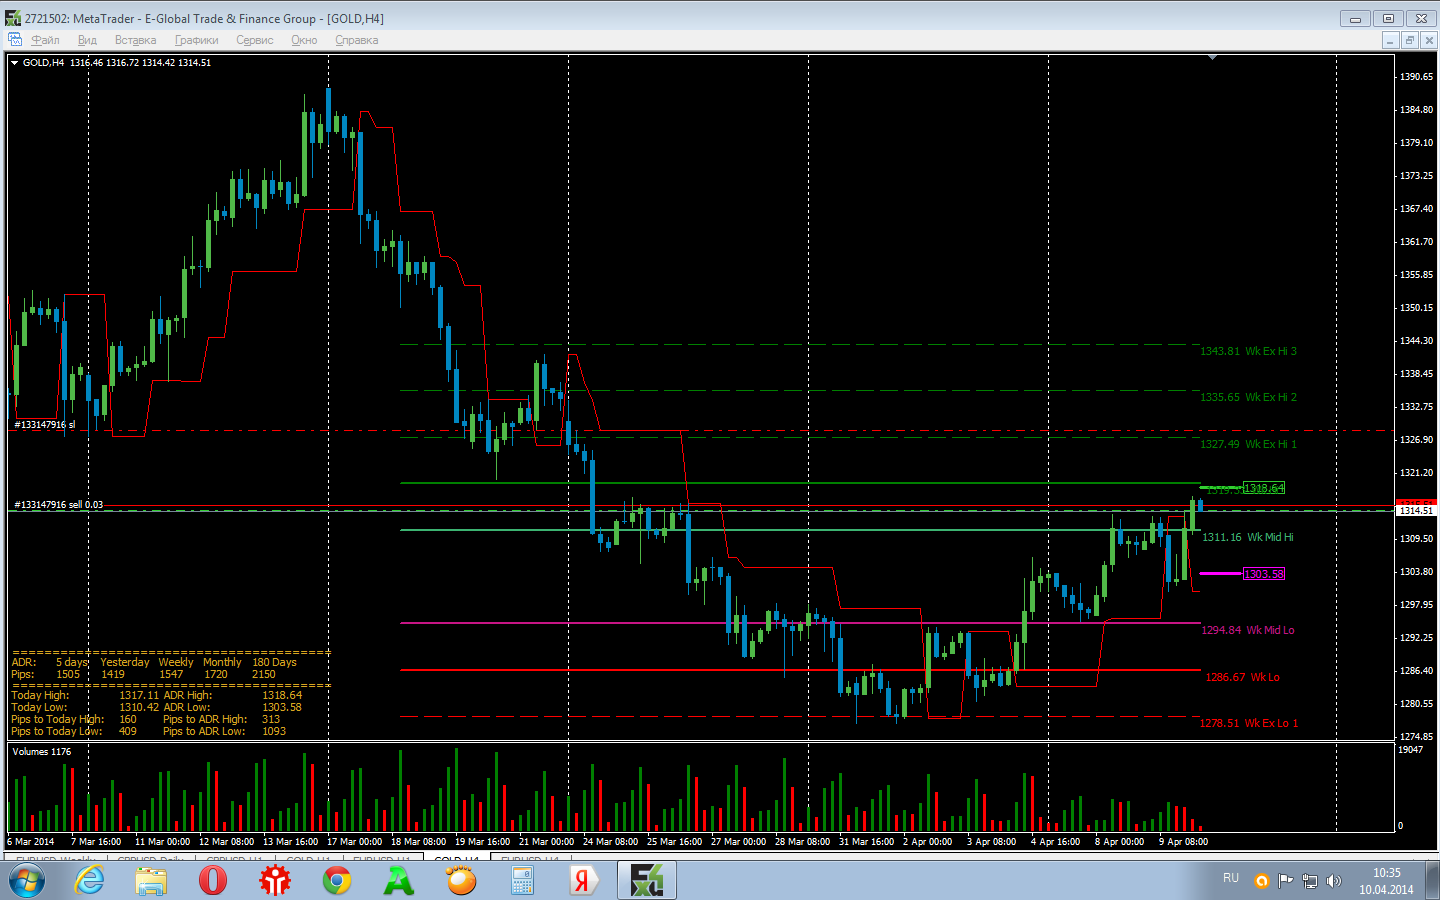Image resolution: width=1440 pixels, height=900 pixels.
Task: Open Windows Explorer from the taskbar
Action: point(151,881)
